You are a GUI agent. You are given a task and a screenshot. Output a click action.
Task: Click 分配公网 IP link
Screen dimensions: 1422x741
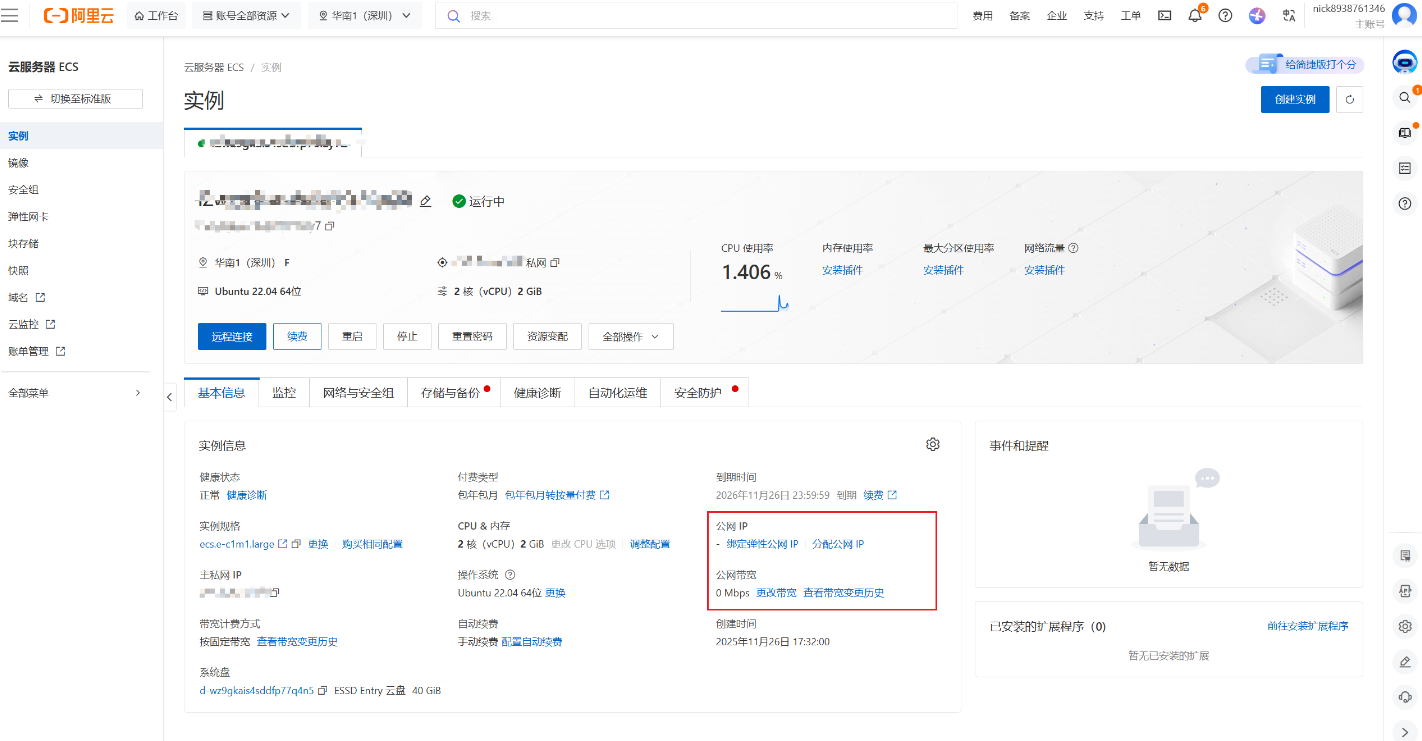838,544
